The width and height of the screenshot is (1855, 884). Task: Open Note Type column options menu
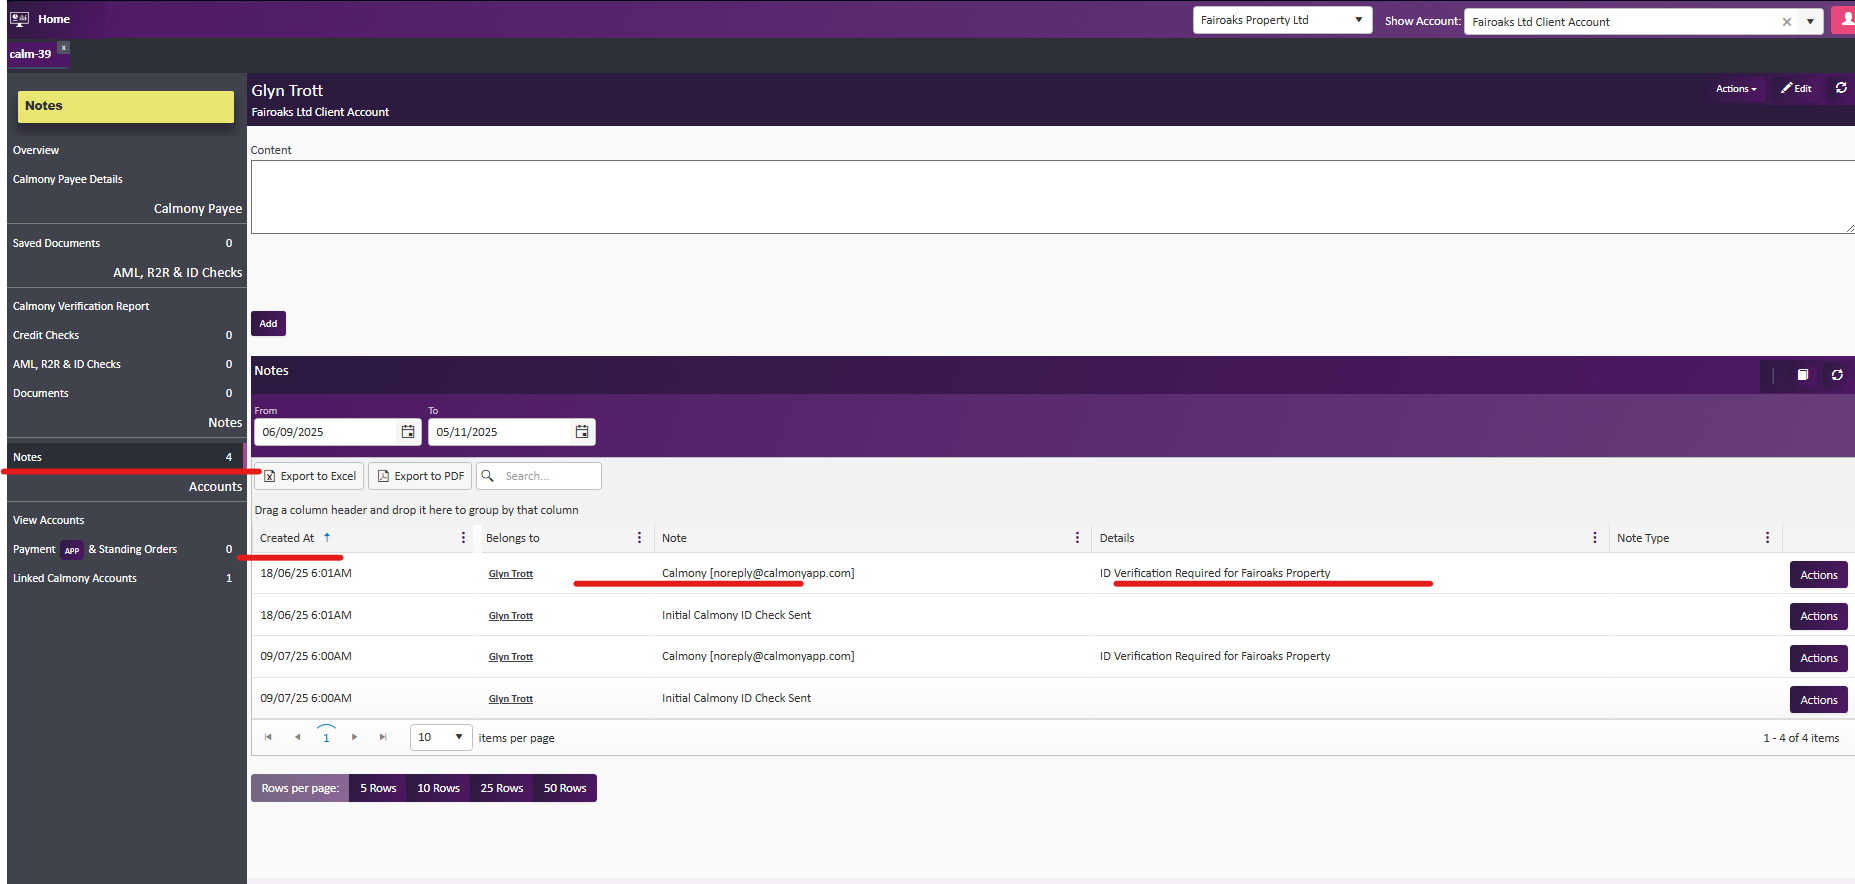(x=1767, y=538)
